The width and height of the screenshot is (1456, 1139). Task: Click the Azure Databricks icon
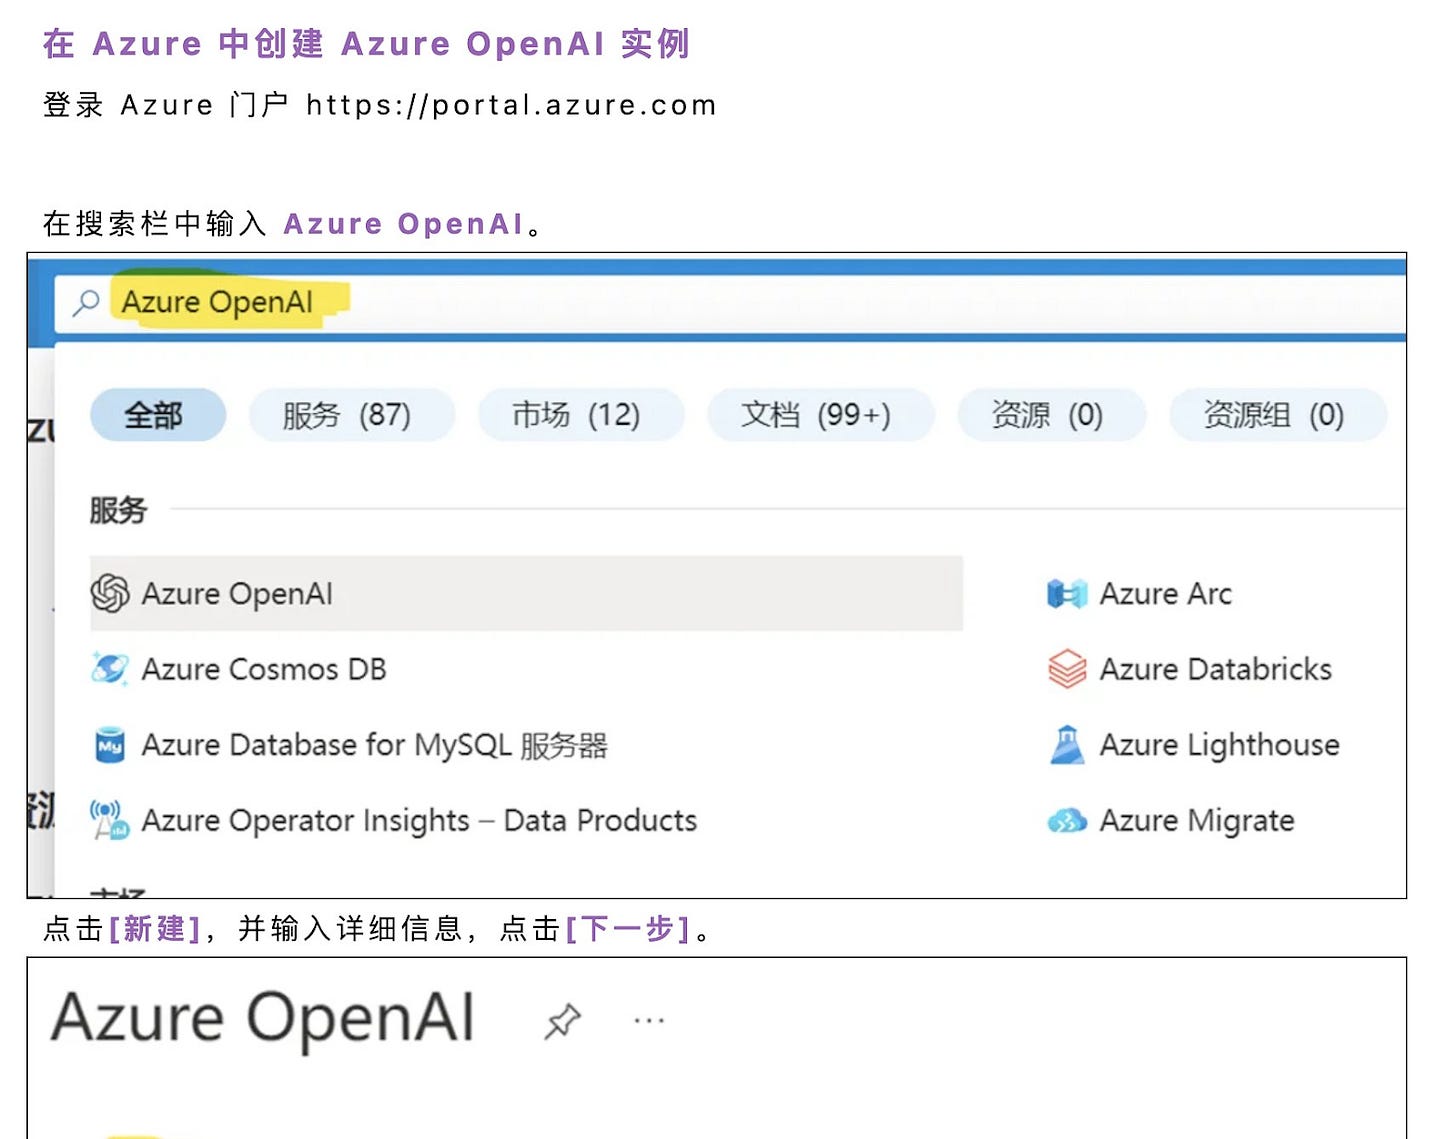click(1067, 669)
